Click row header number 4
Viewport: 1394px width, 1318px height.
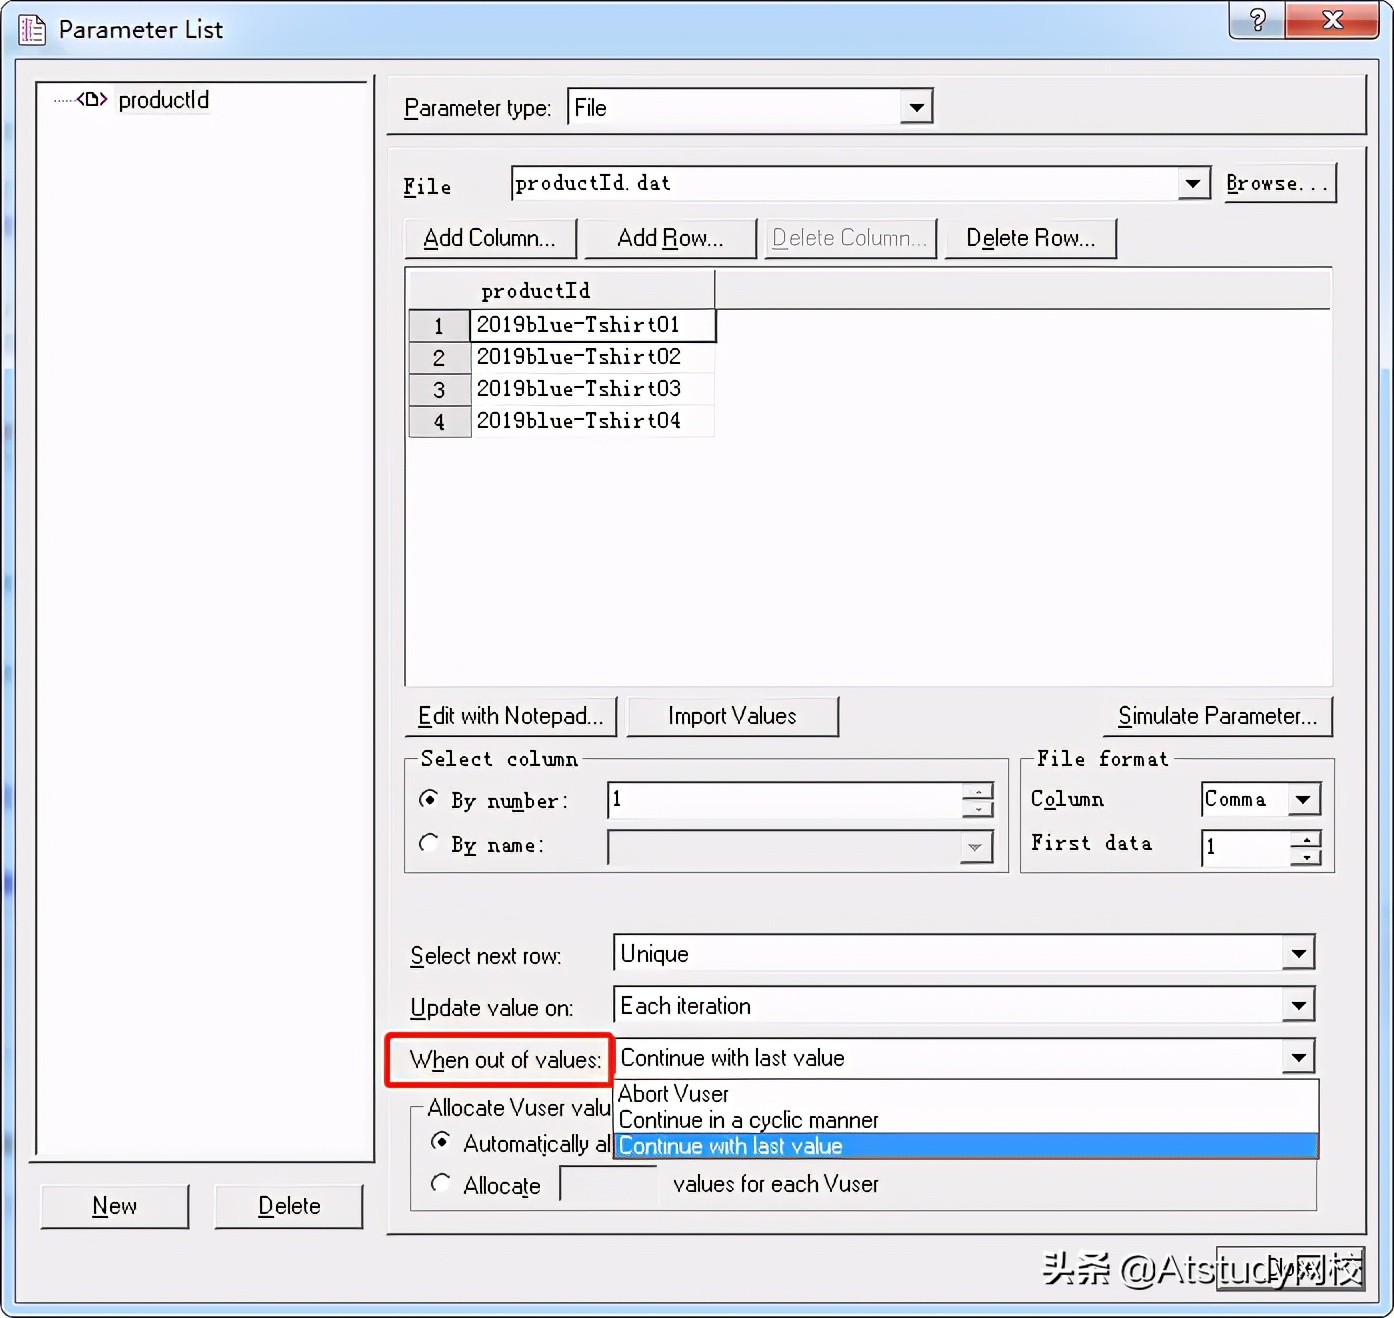coord(439,422)
